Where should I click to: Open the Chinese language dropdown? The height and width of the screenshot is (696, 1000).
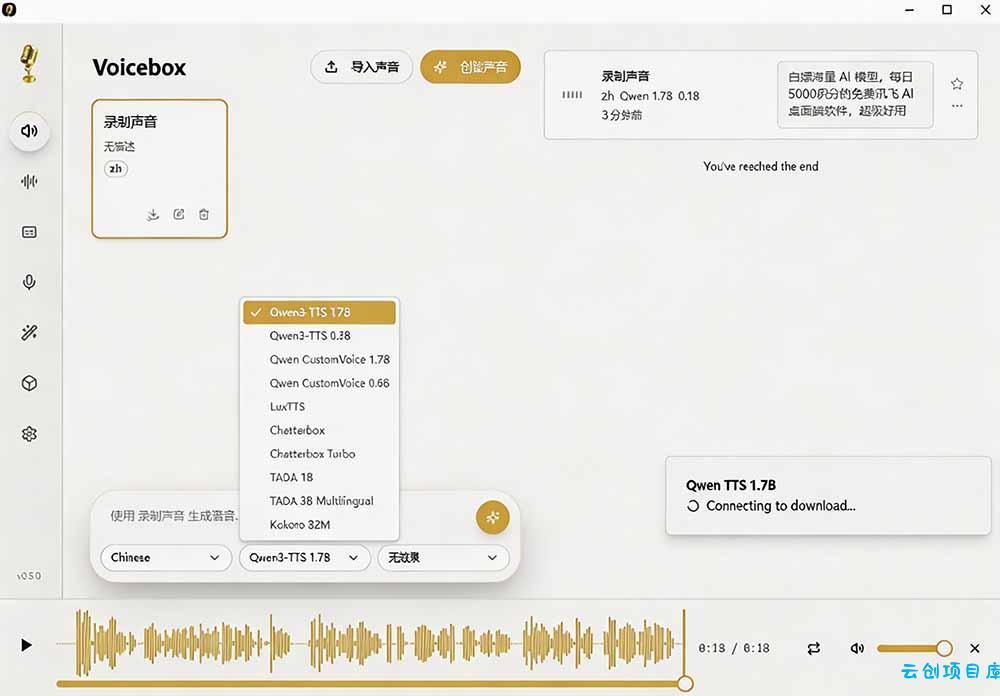click(166, 558)
